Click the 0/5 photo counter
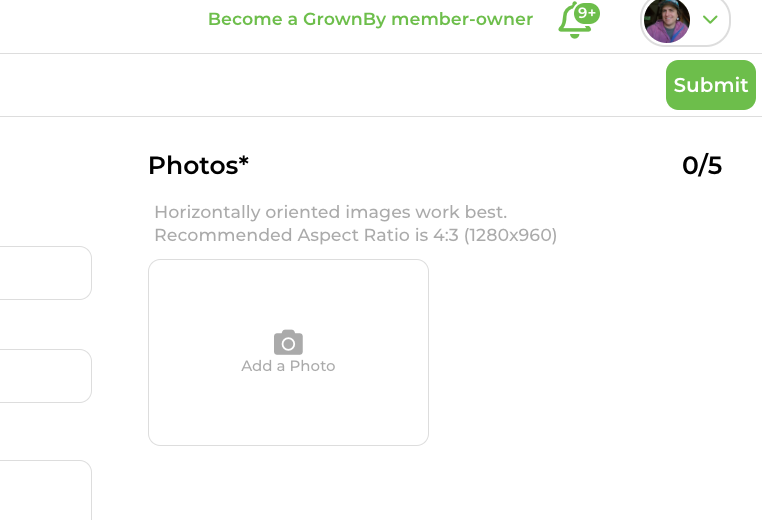The image size is (762, 520). click(x=702, y=166)
